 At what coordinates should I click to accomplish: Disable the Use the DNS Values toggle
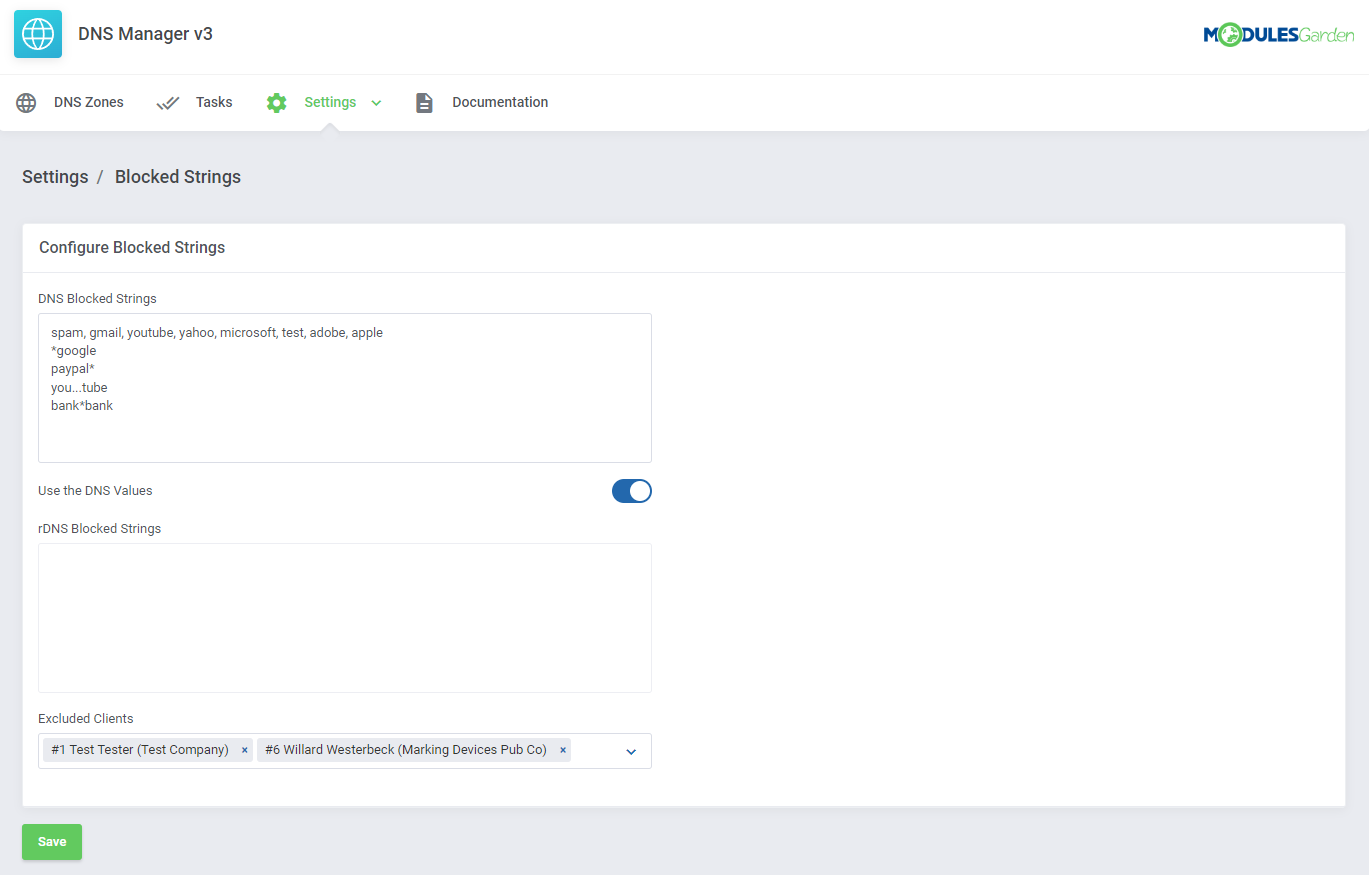pos(631,491)
